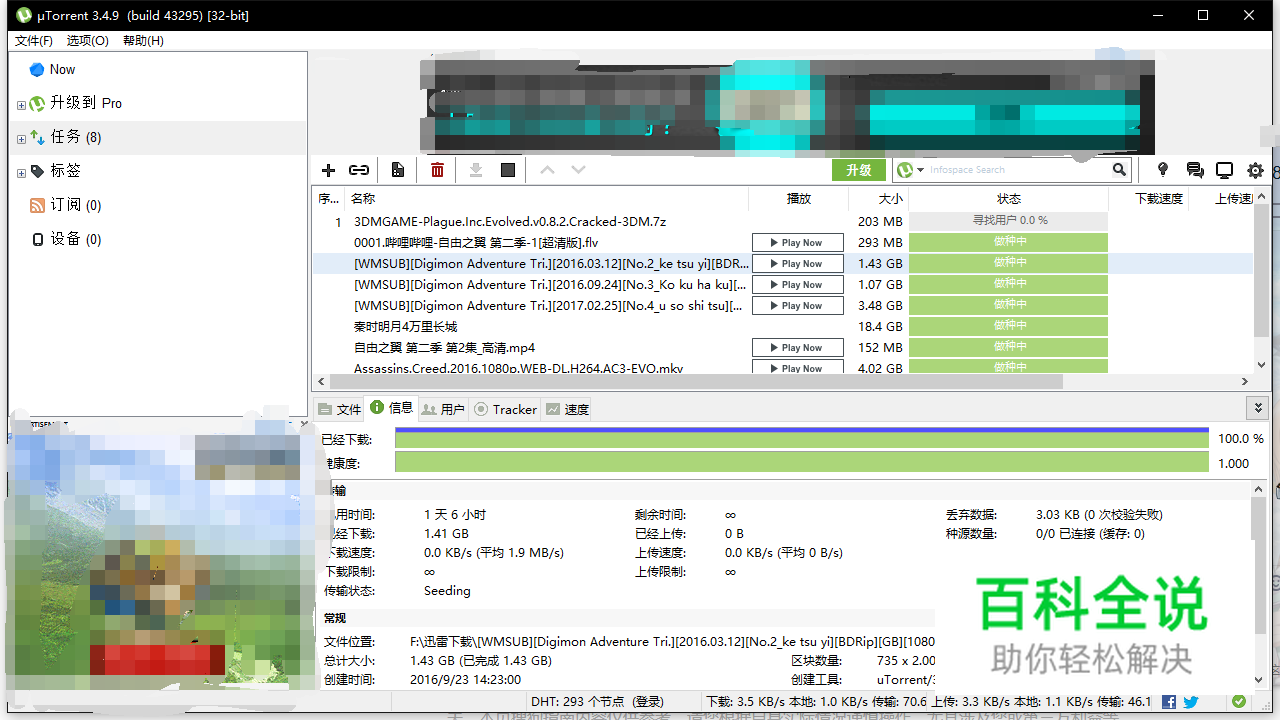Move torrent down the queue
Screen dimensions: 1280x720
(x=578, y=170)
